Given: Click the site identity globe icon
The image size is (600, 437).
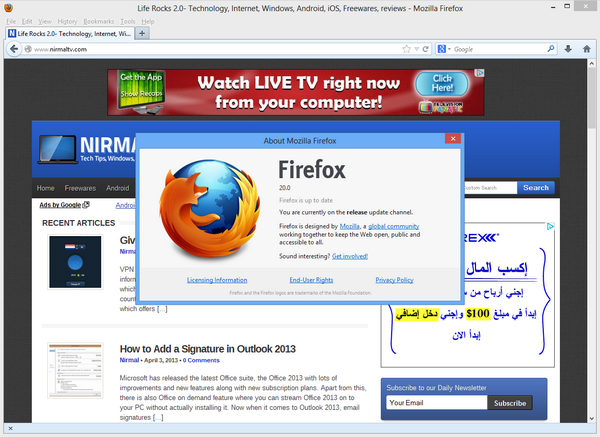Looking at the screenshot, I should tap(28, 49).
